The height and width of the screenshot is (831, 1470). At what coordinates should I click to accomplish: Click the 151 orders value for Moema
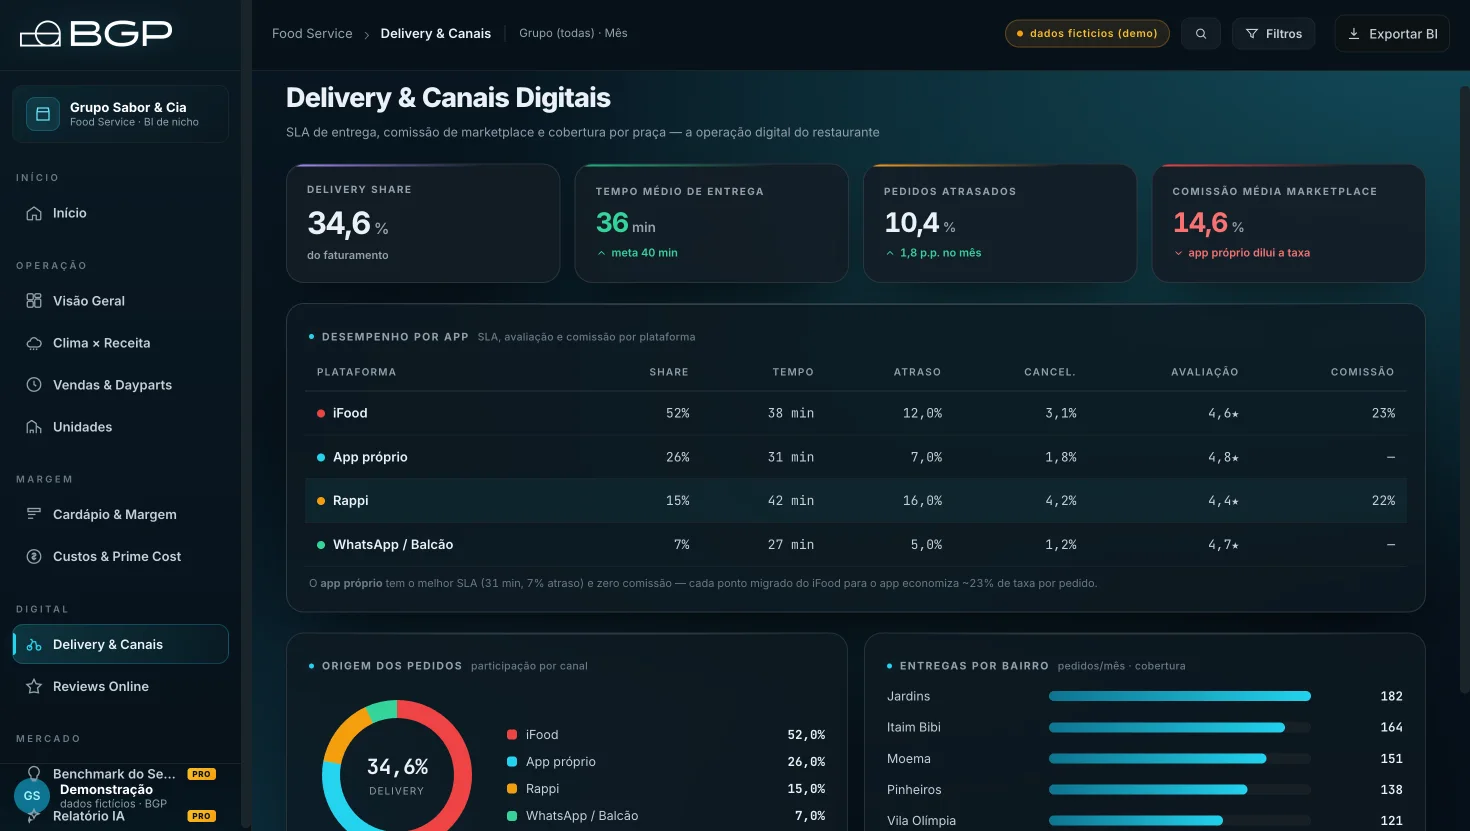click(1391, 759)
